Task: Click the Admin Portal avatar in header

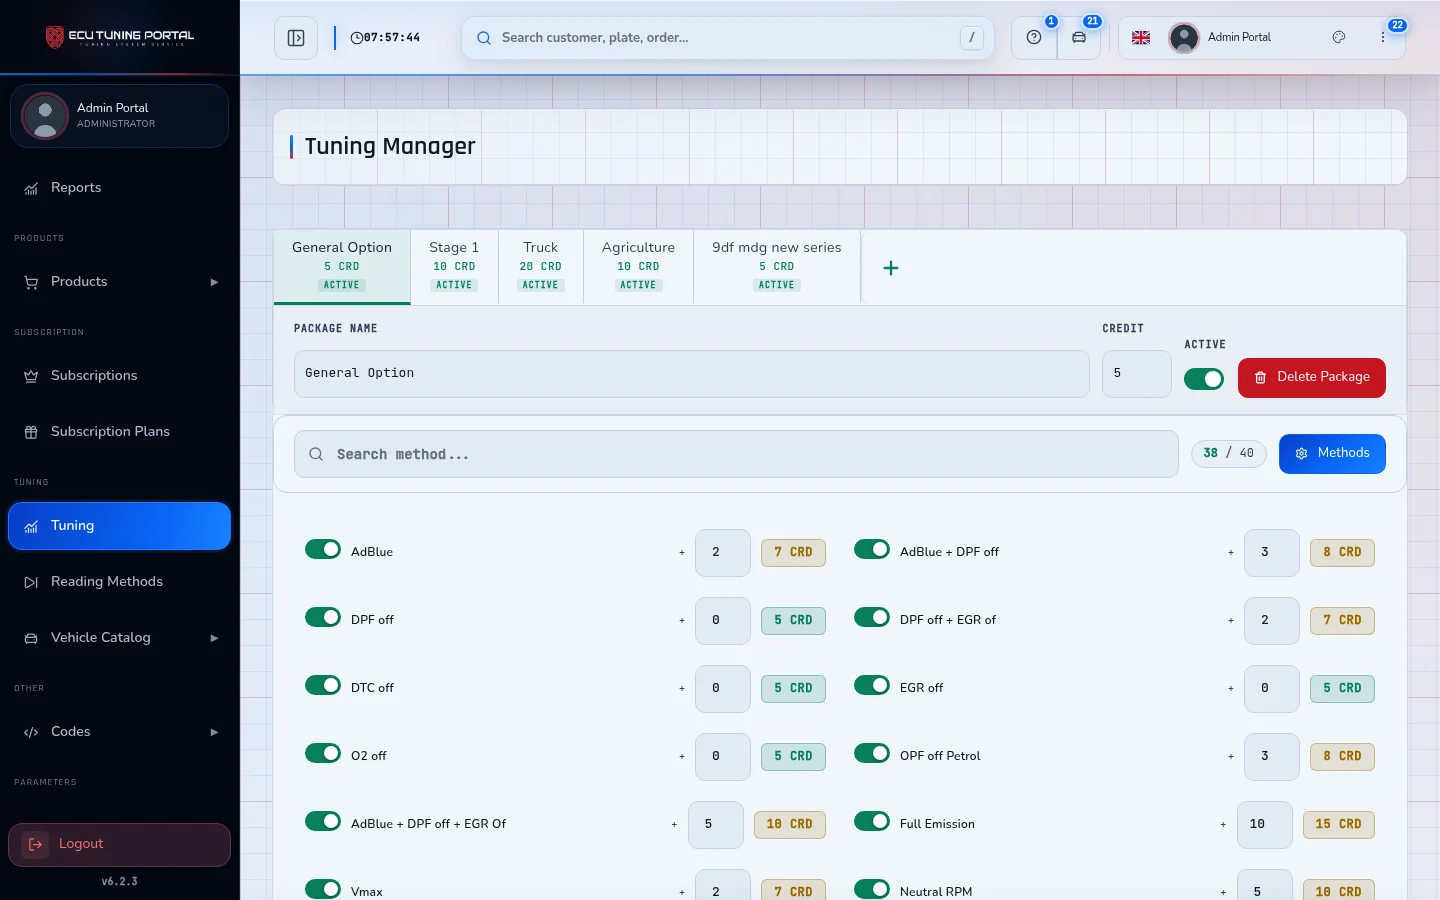Action: 1184,38
